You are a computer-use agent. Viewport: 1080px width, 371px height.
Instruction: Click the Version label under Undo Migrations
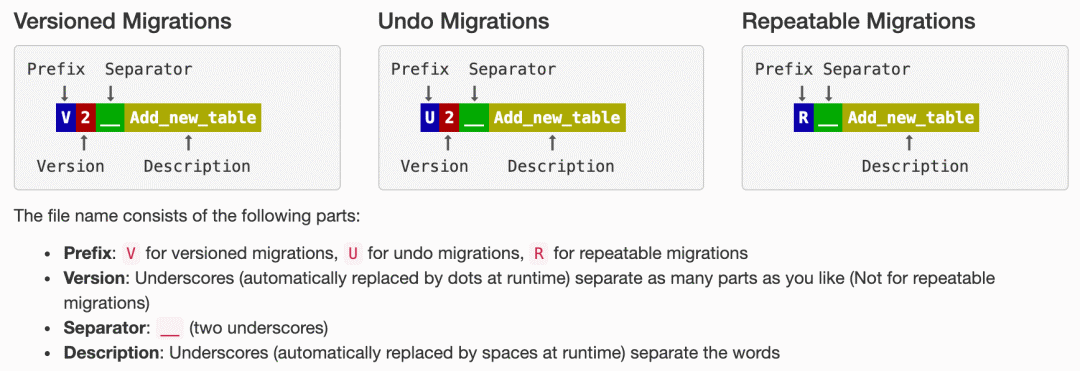click(x=435, y=166)
